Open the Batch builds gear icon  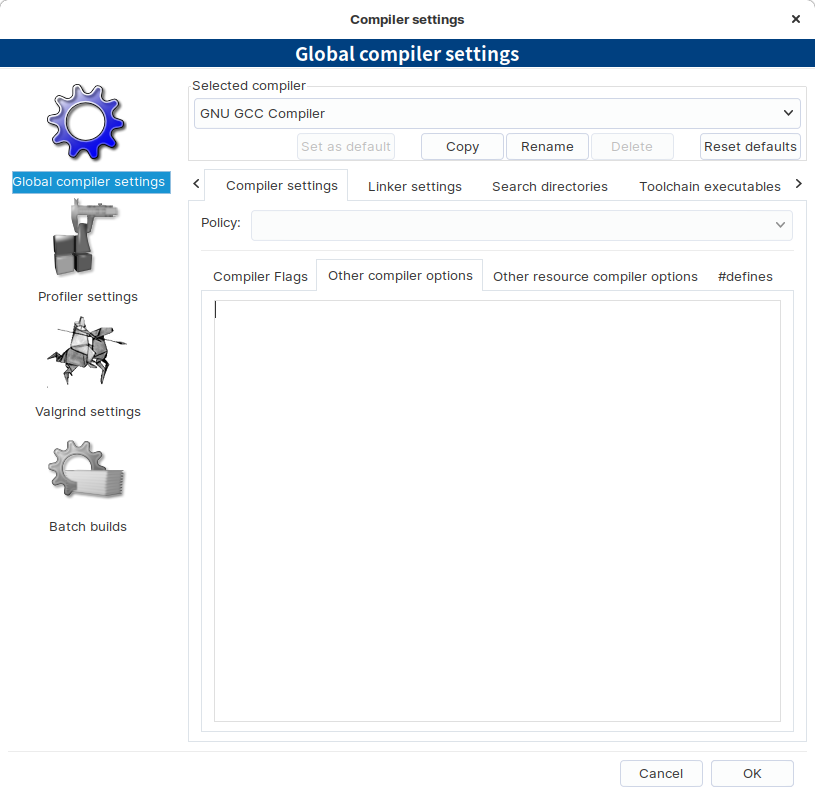[86, 469]
